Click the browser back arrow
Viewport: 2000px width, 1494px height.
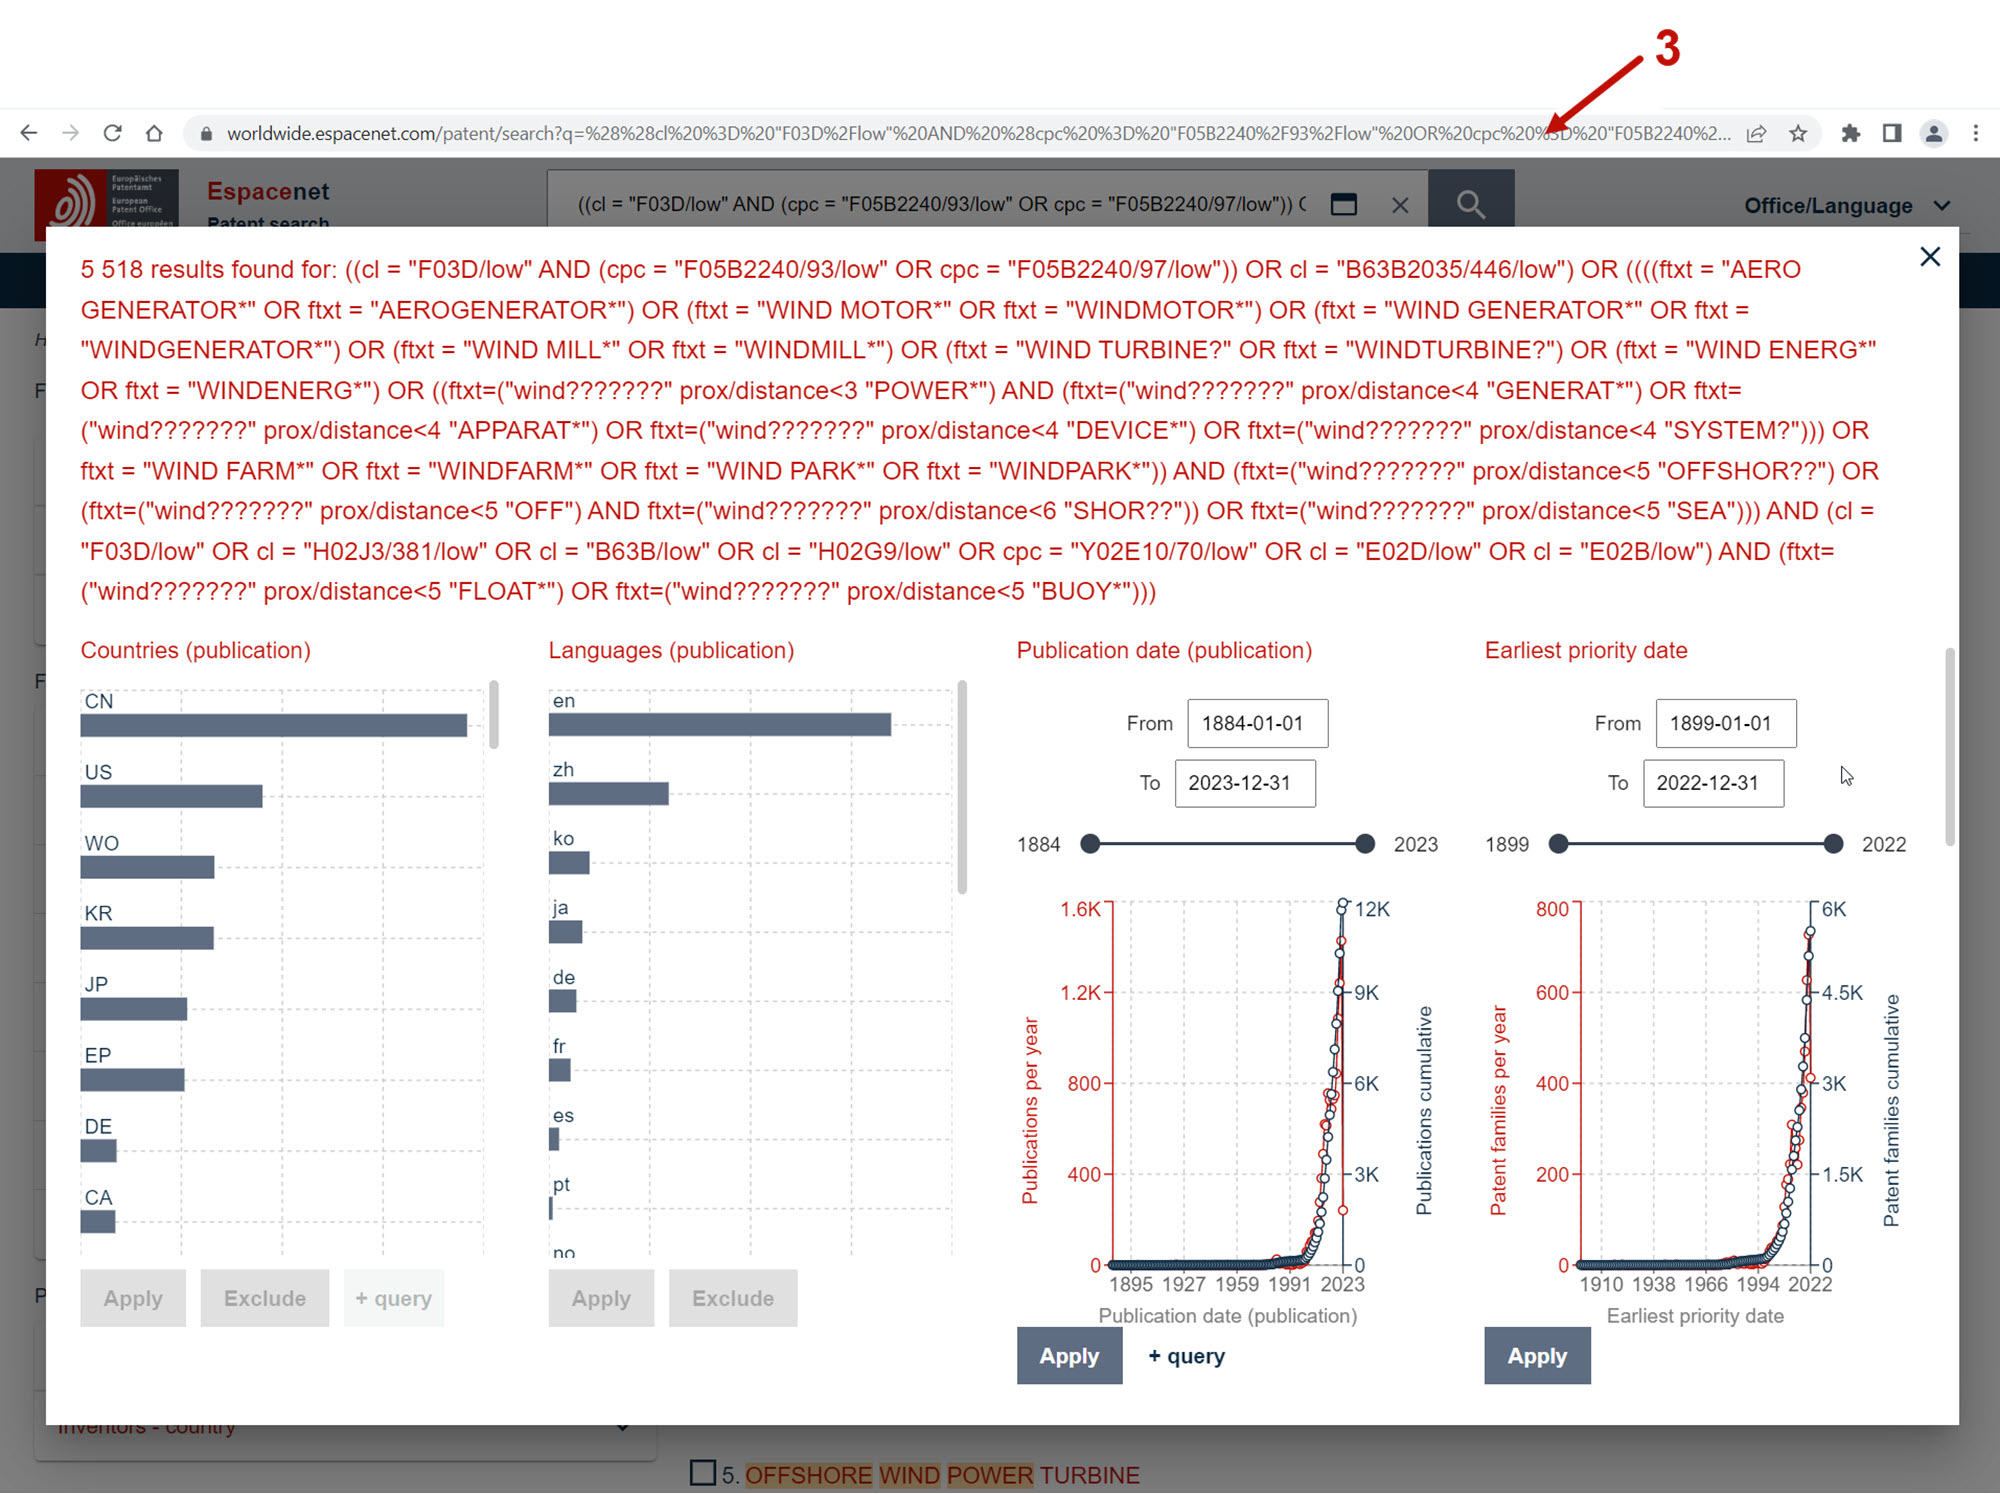(29, 133)
